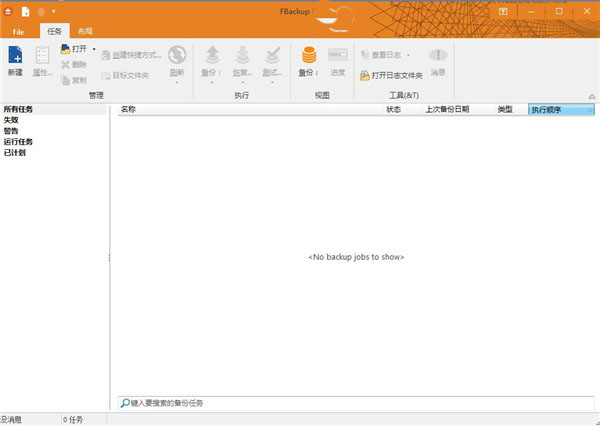Click the Open (打开) folder icon
The width and height of the screenshot is (600, 426).
point(65,49)
